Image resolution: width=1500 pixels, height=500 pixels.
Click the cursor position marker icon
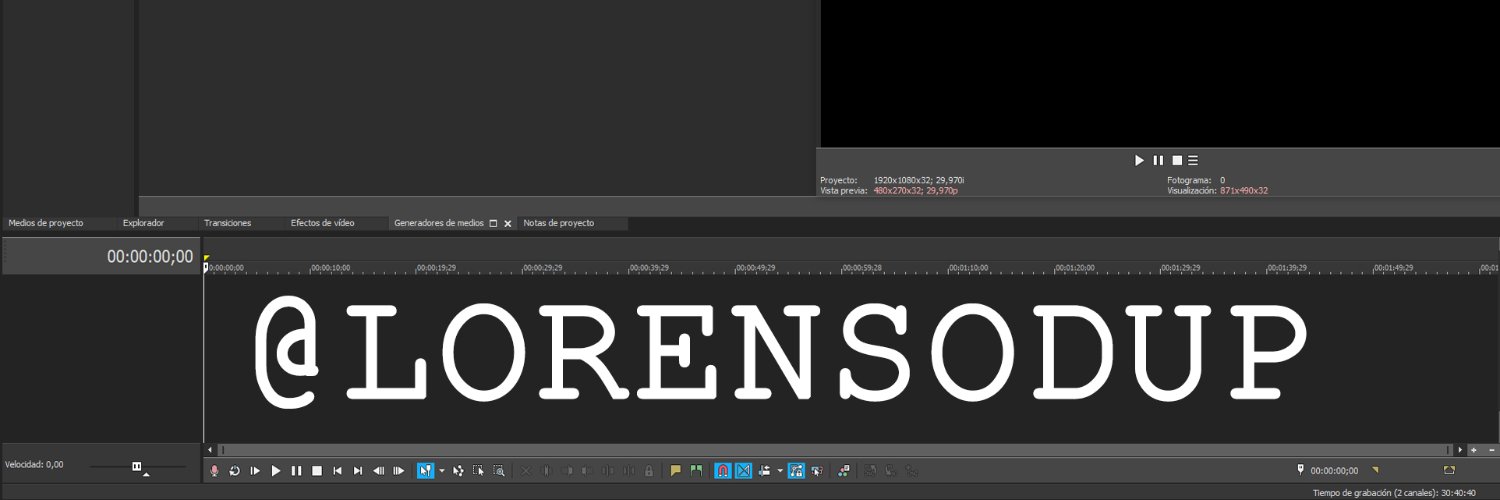click(x=1300, y=469)
